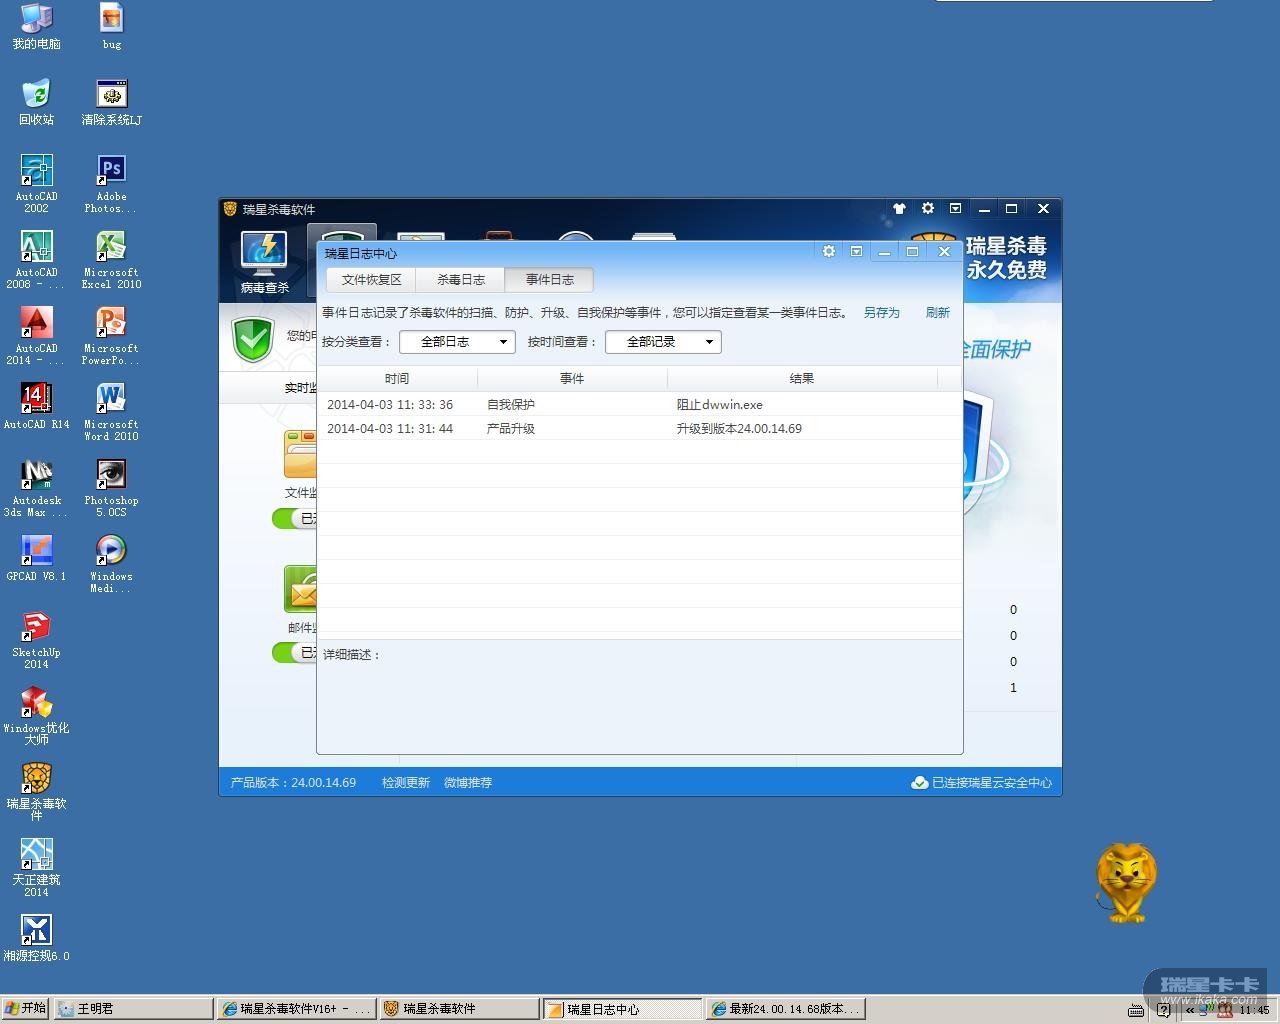Click the 产品升级 event cell
Image resolution: width=1280 pixels, height=1024 pixels.
point(511,429)
